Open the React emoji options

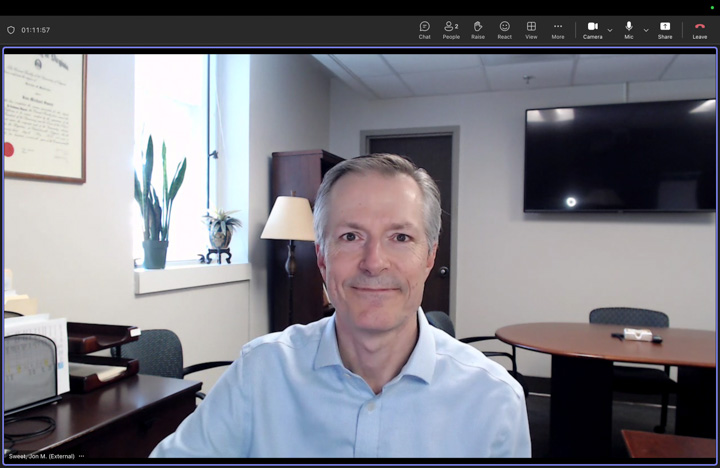[504, 30]
